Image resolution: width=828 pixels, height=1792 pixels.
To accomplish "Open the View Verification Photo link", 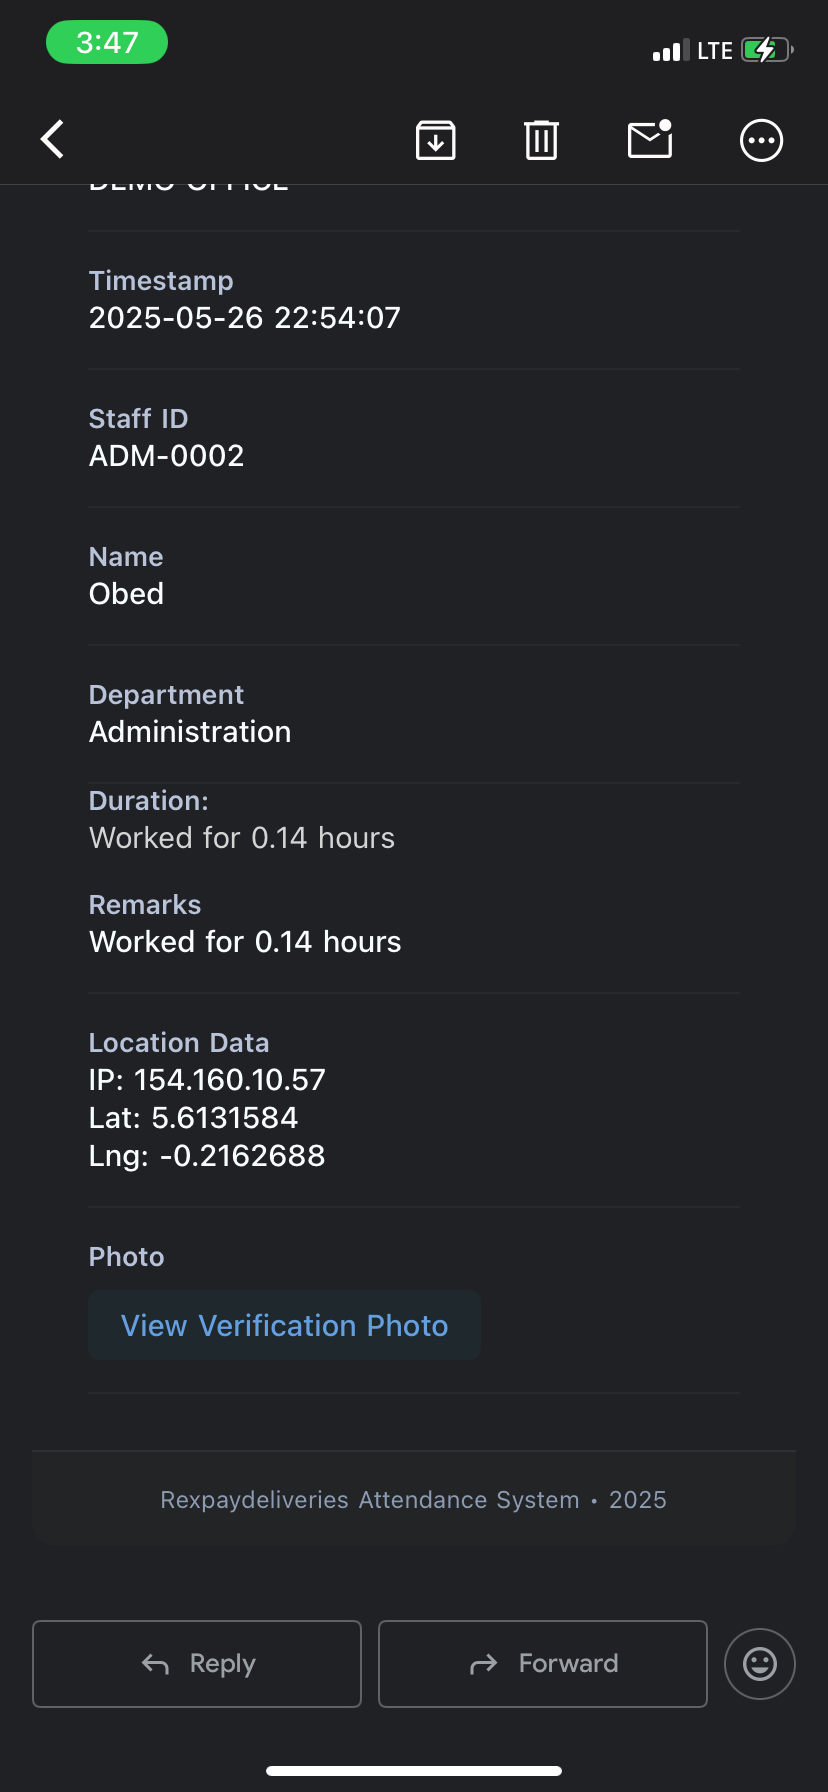I will click(285, 1325).
